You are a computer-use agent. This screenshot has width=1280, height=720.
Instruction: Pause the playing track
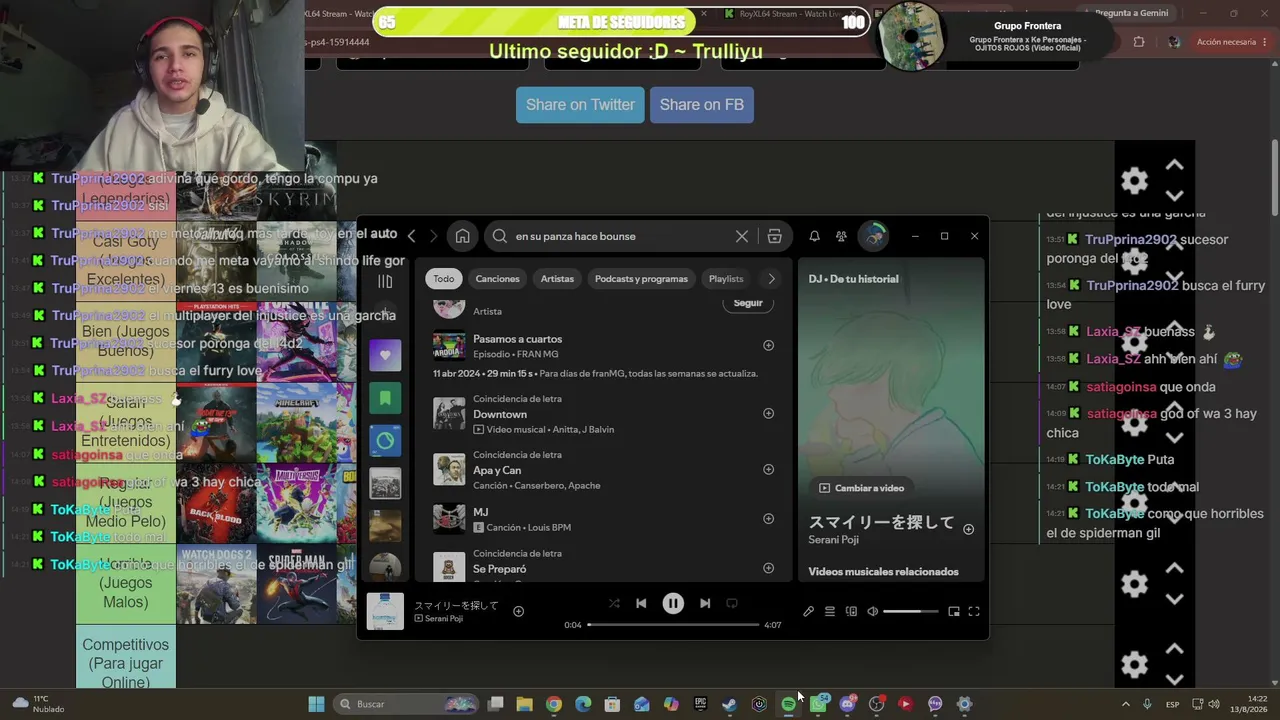[673, 603]
